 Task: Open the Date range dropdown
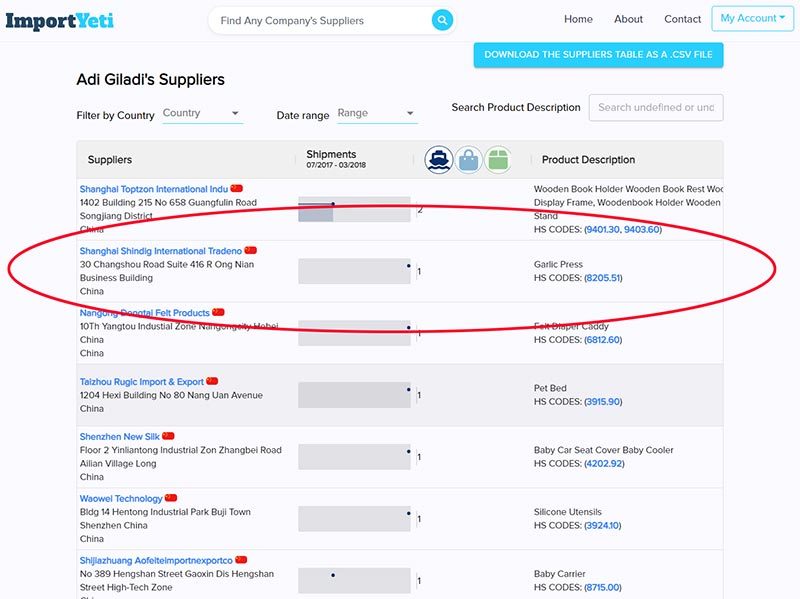(x=377, y=113)
